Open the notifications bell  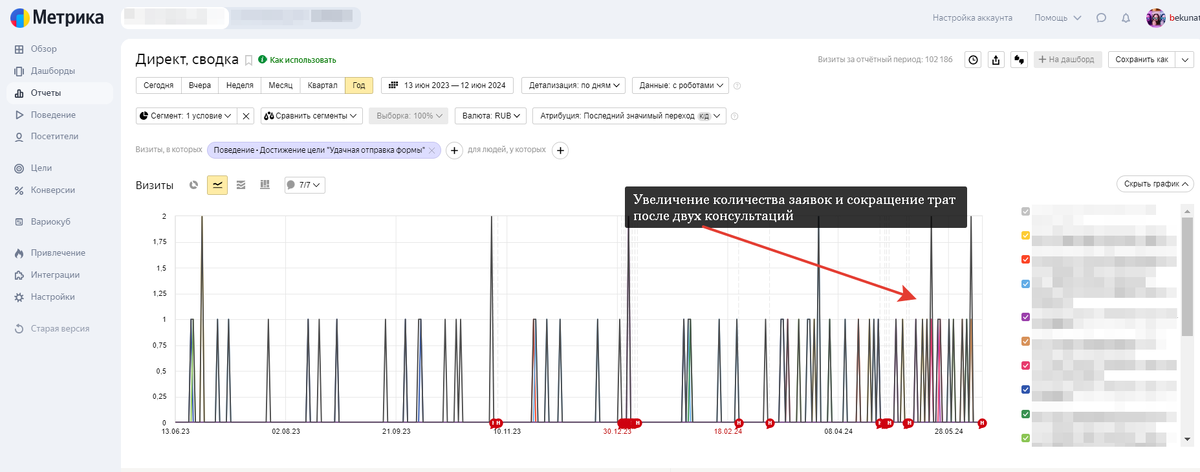pos(1126,18)
